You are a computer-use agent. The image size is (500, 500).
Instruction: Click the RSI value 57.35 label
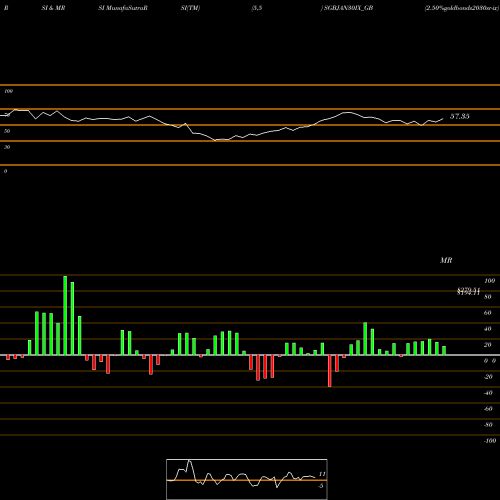(x=460, y=116)
